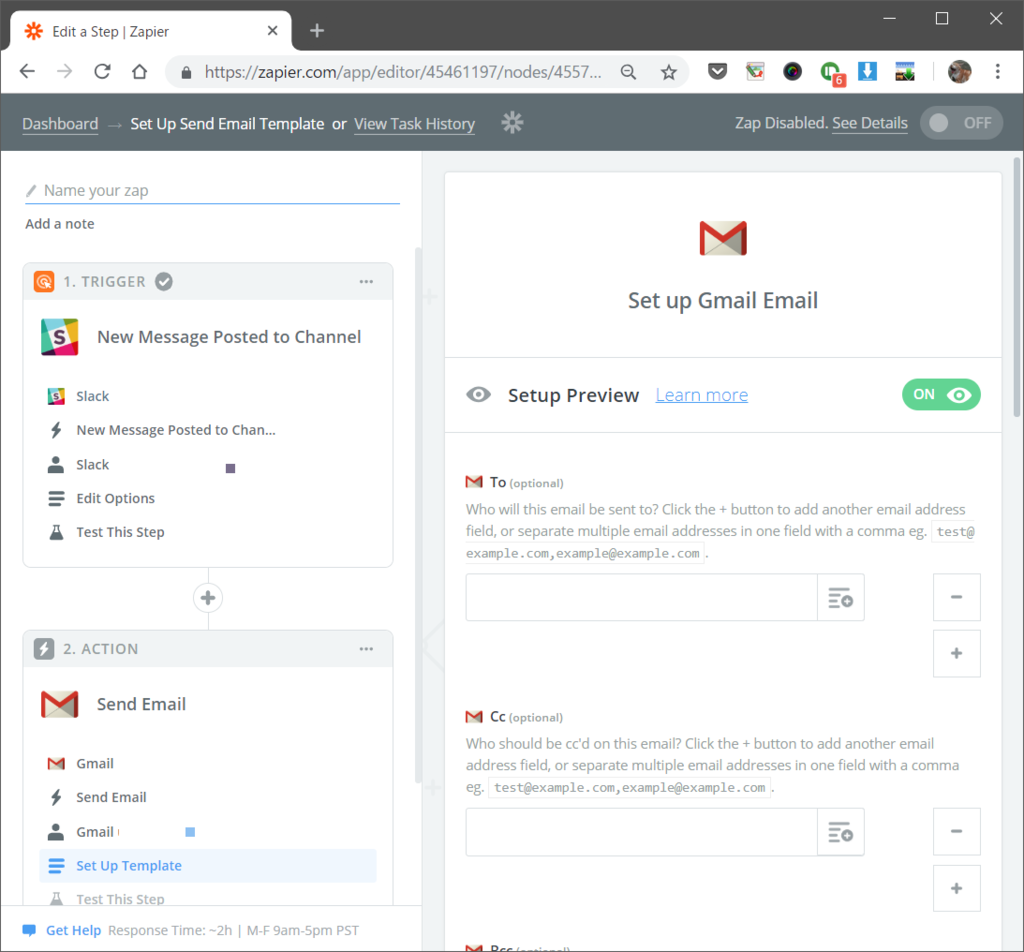Click the colorful circle extension icon
The height and width of the screenshot is (952, 1024).
[x=792, y=71]
